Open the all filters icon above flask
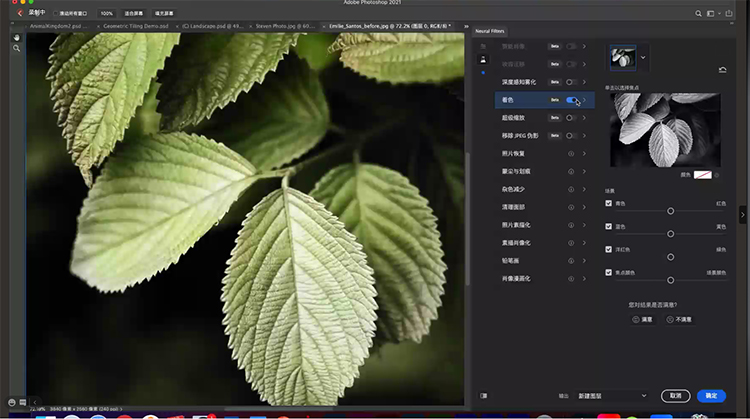Screen dimensions: 750x419 tap(483, 46)
